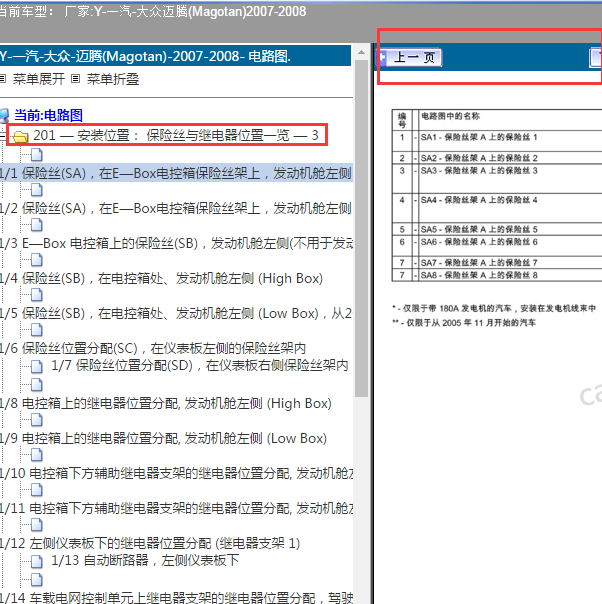602x604 pixels.
Task: Click the page icon above item 1/5
Action: coord(37,295)
